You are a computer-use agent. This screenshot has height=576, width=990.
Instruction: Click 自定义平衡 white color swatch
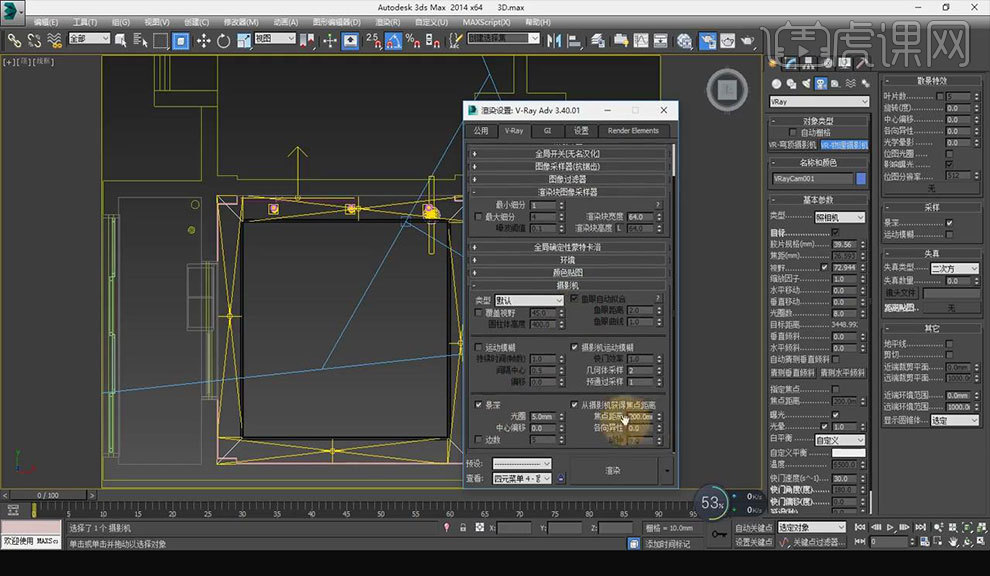tap(848, 453)
